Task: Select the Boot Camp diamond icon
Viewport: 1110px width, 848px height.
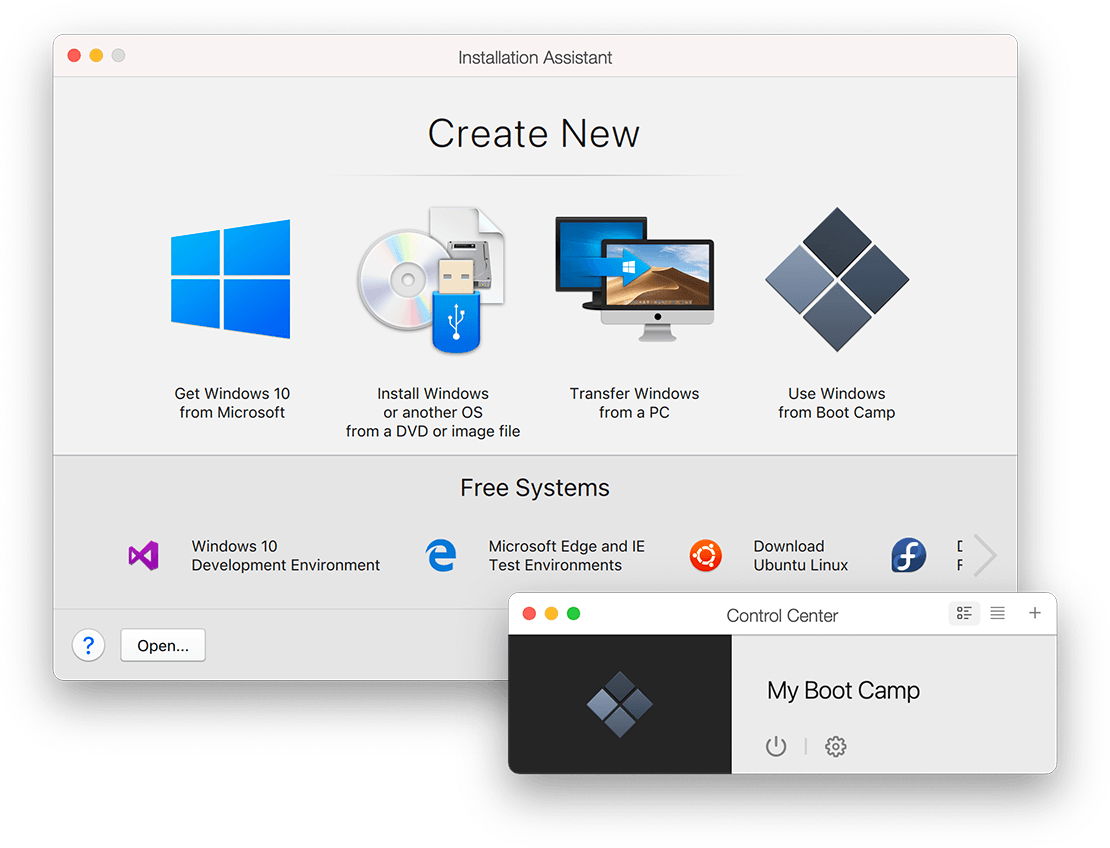Action: (836, 279)
